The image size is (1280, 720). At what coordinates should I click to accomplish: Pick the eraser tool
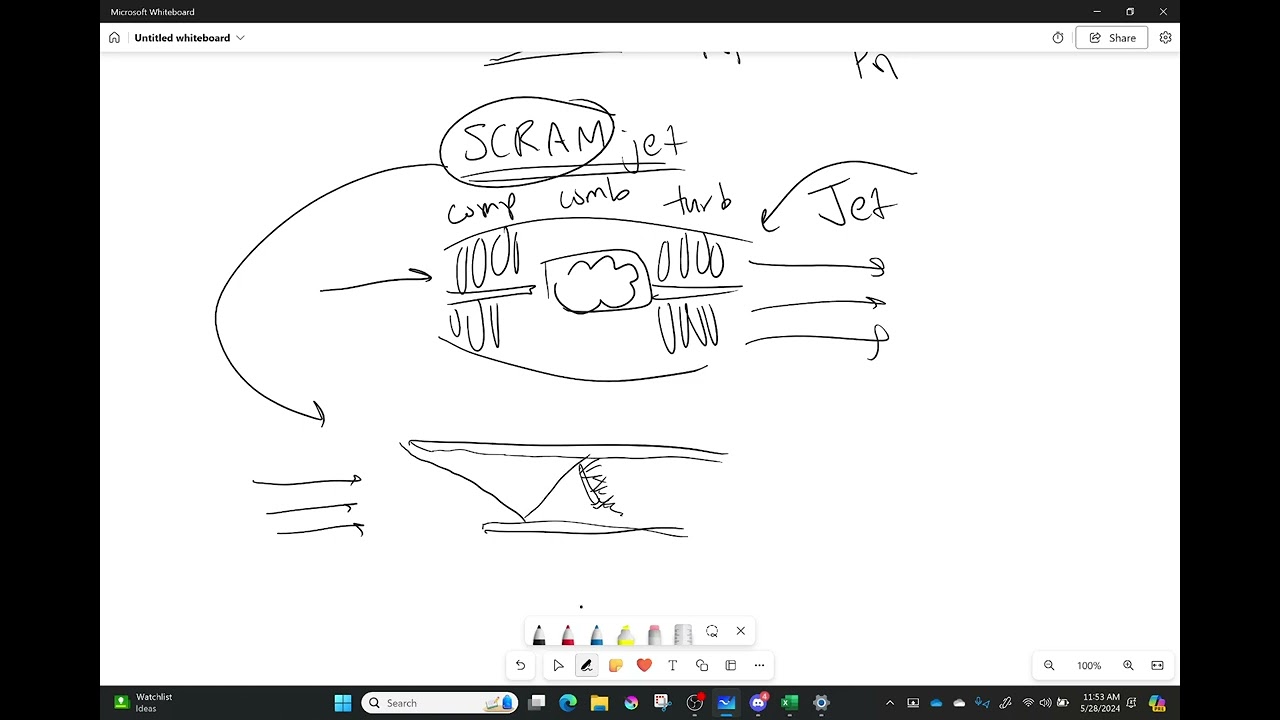tap(654, 633)
